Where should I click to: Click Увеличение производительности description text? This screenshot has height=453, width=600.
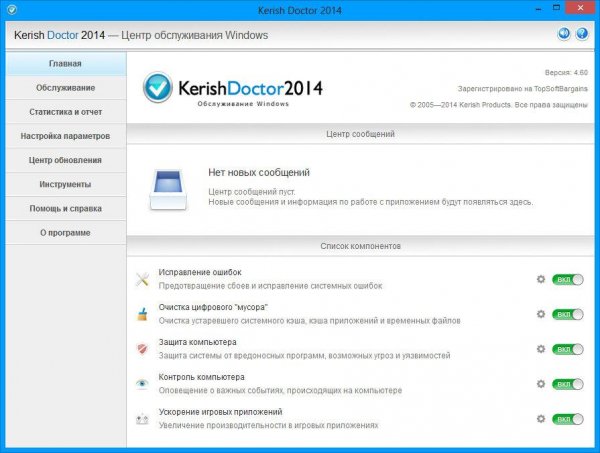tap(269, 425)
